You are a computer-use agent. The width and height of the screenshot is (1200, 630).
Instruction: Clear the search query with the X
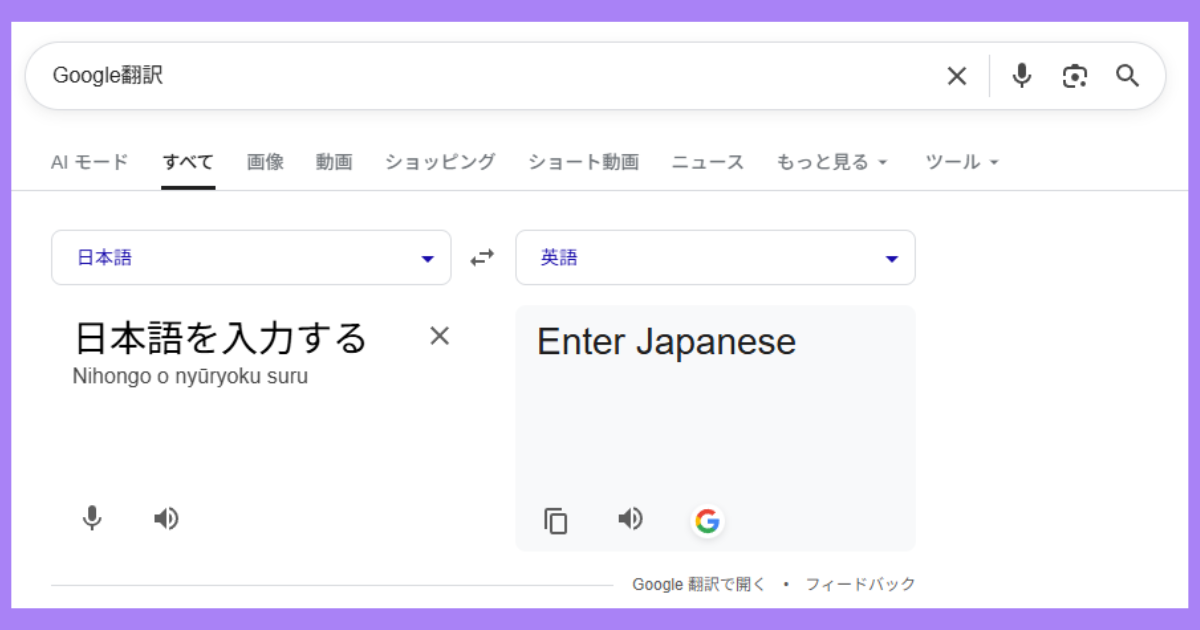click(x=956, y=75)
